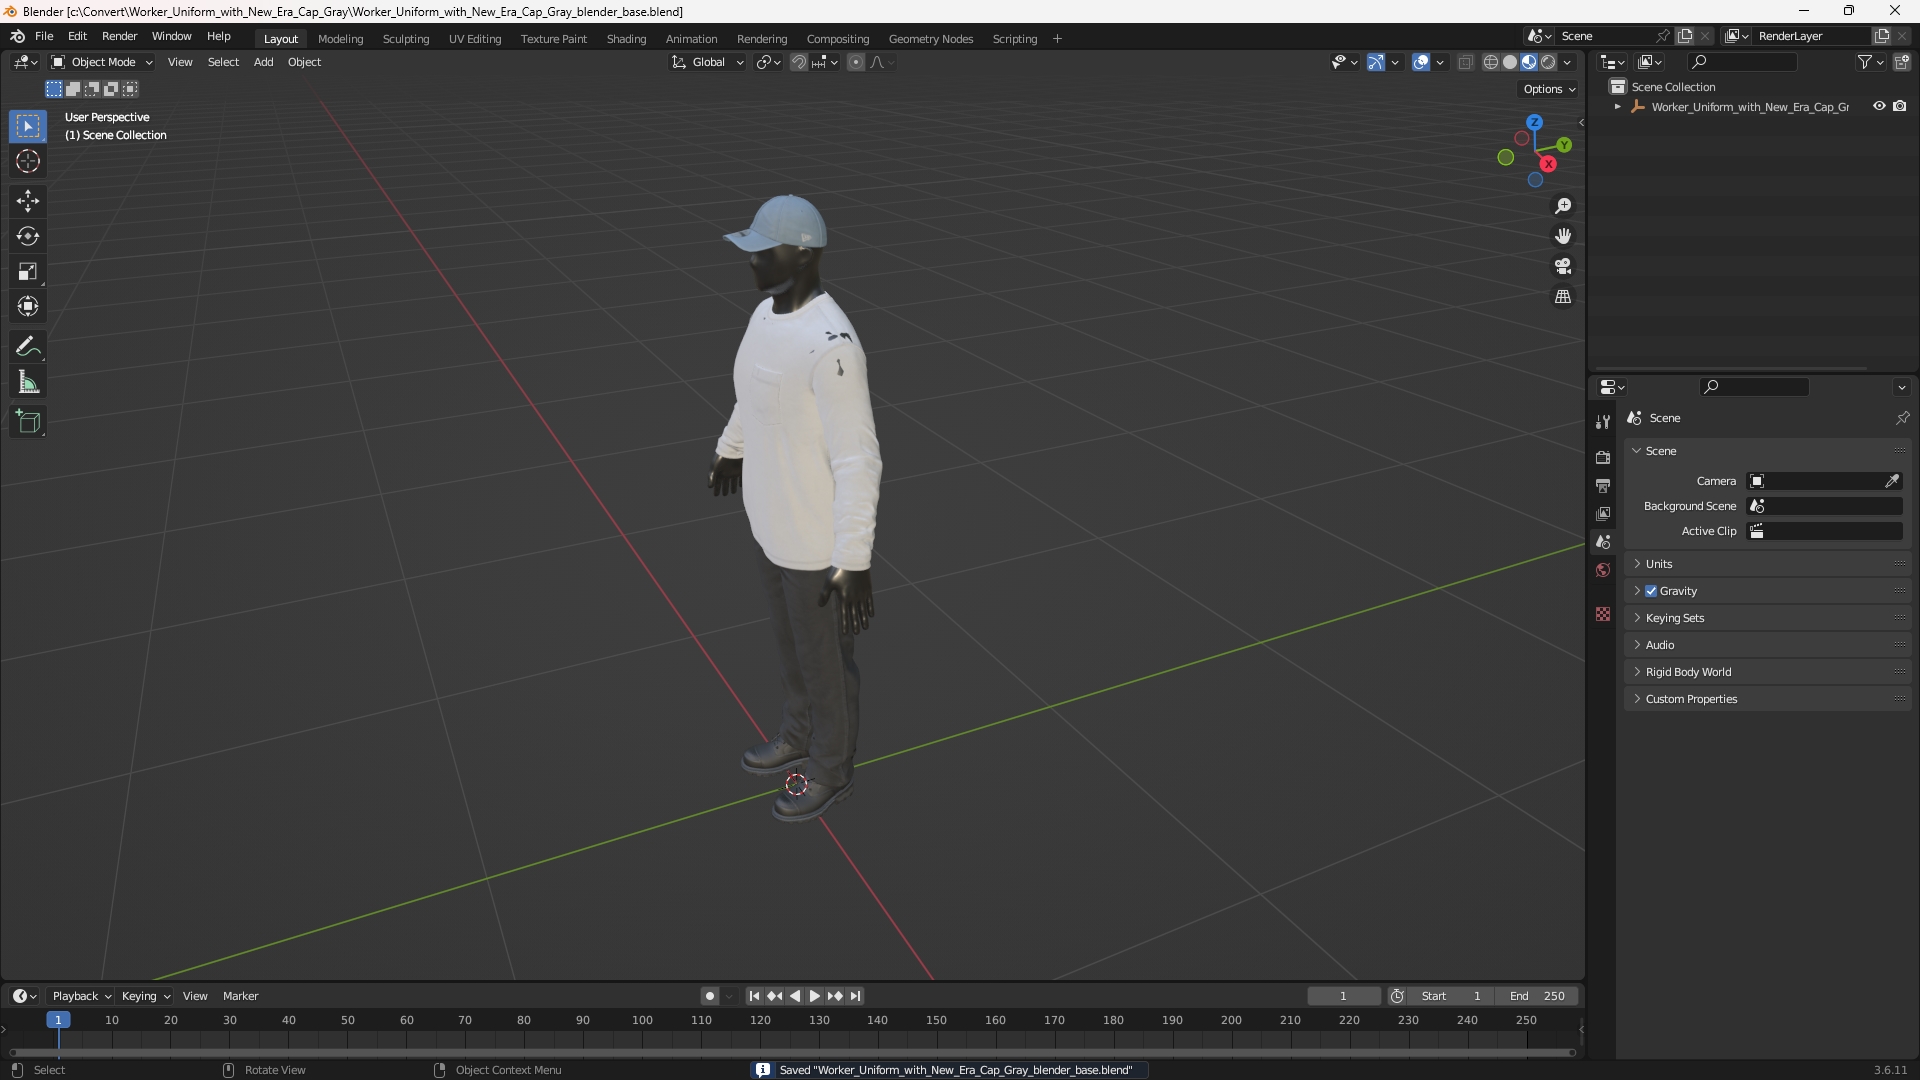
Task: Toggle snapping magnet in header
Action: click(x=798, y=62)
